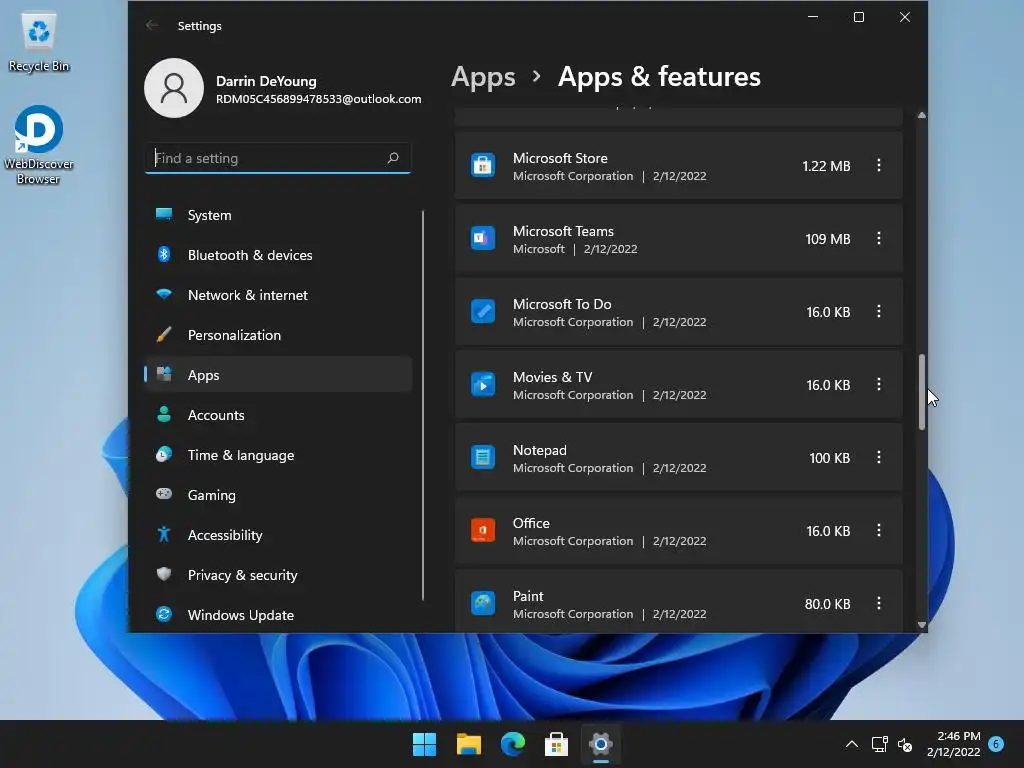The height and width of the screenshot is (768, 1024).
Task: Click the Microsoft To Do app icon
Action: tap(483, 312)
